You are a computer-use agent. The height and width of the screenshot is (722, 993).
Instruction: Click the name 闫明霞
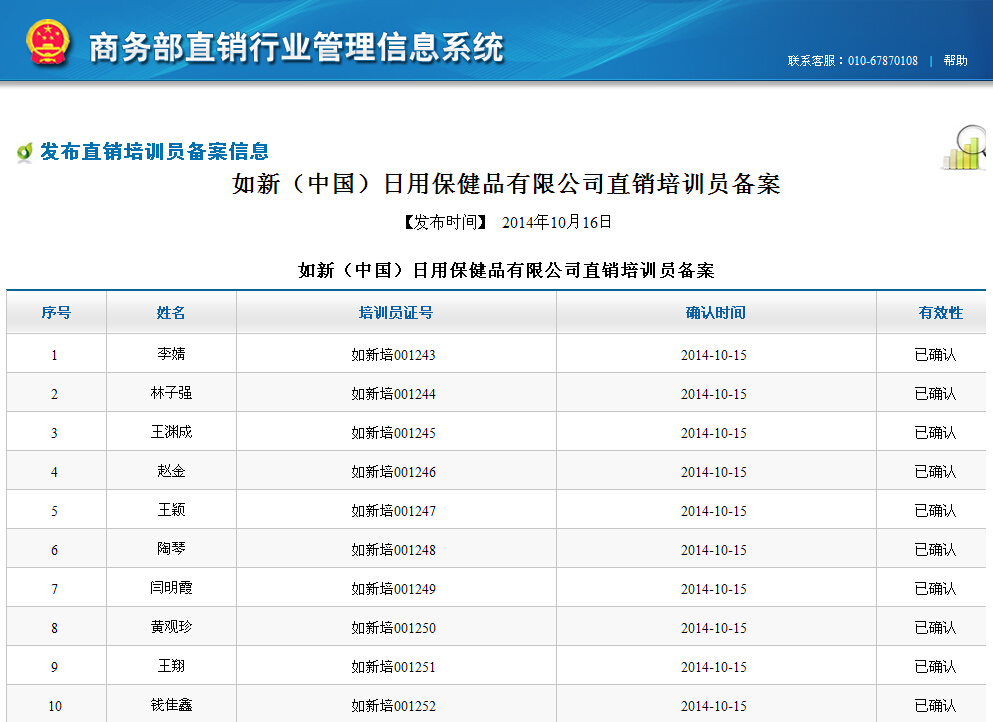coord(171,588)
